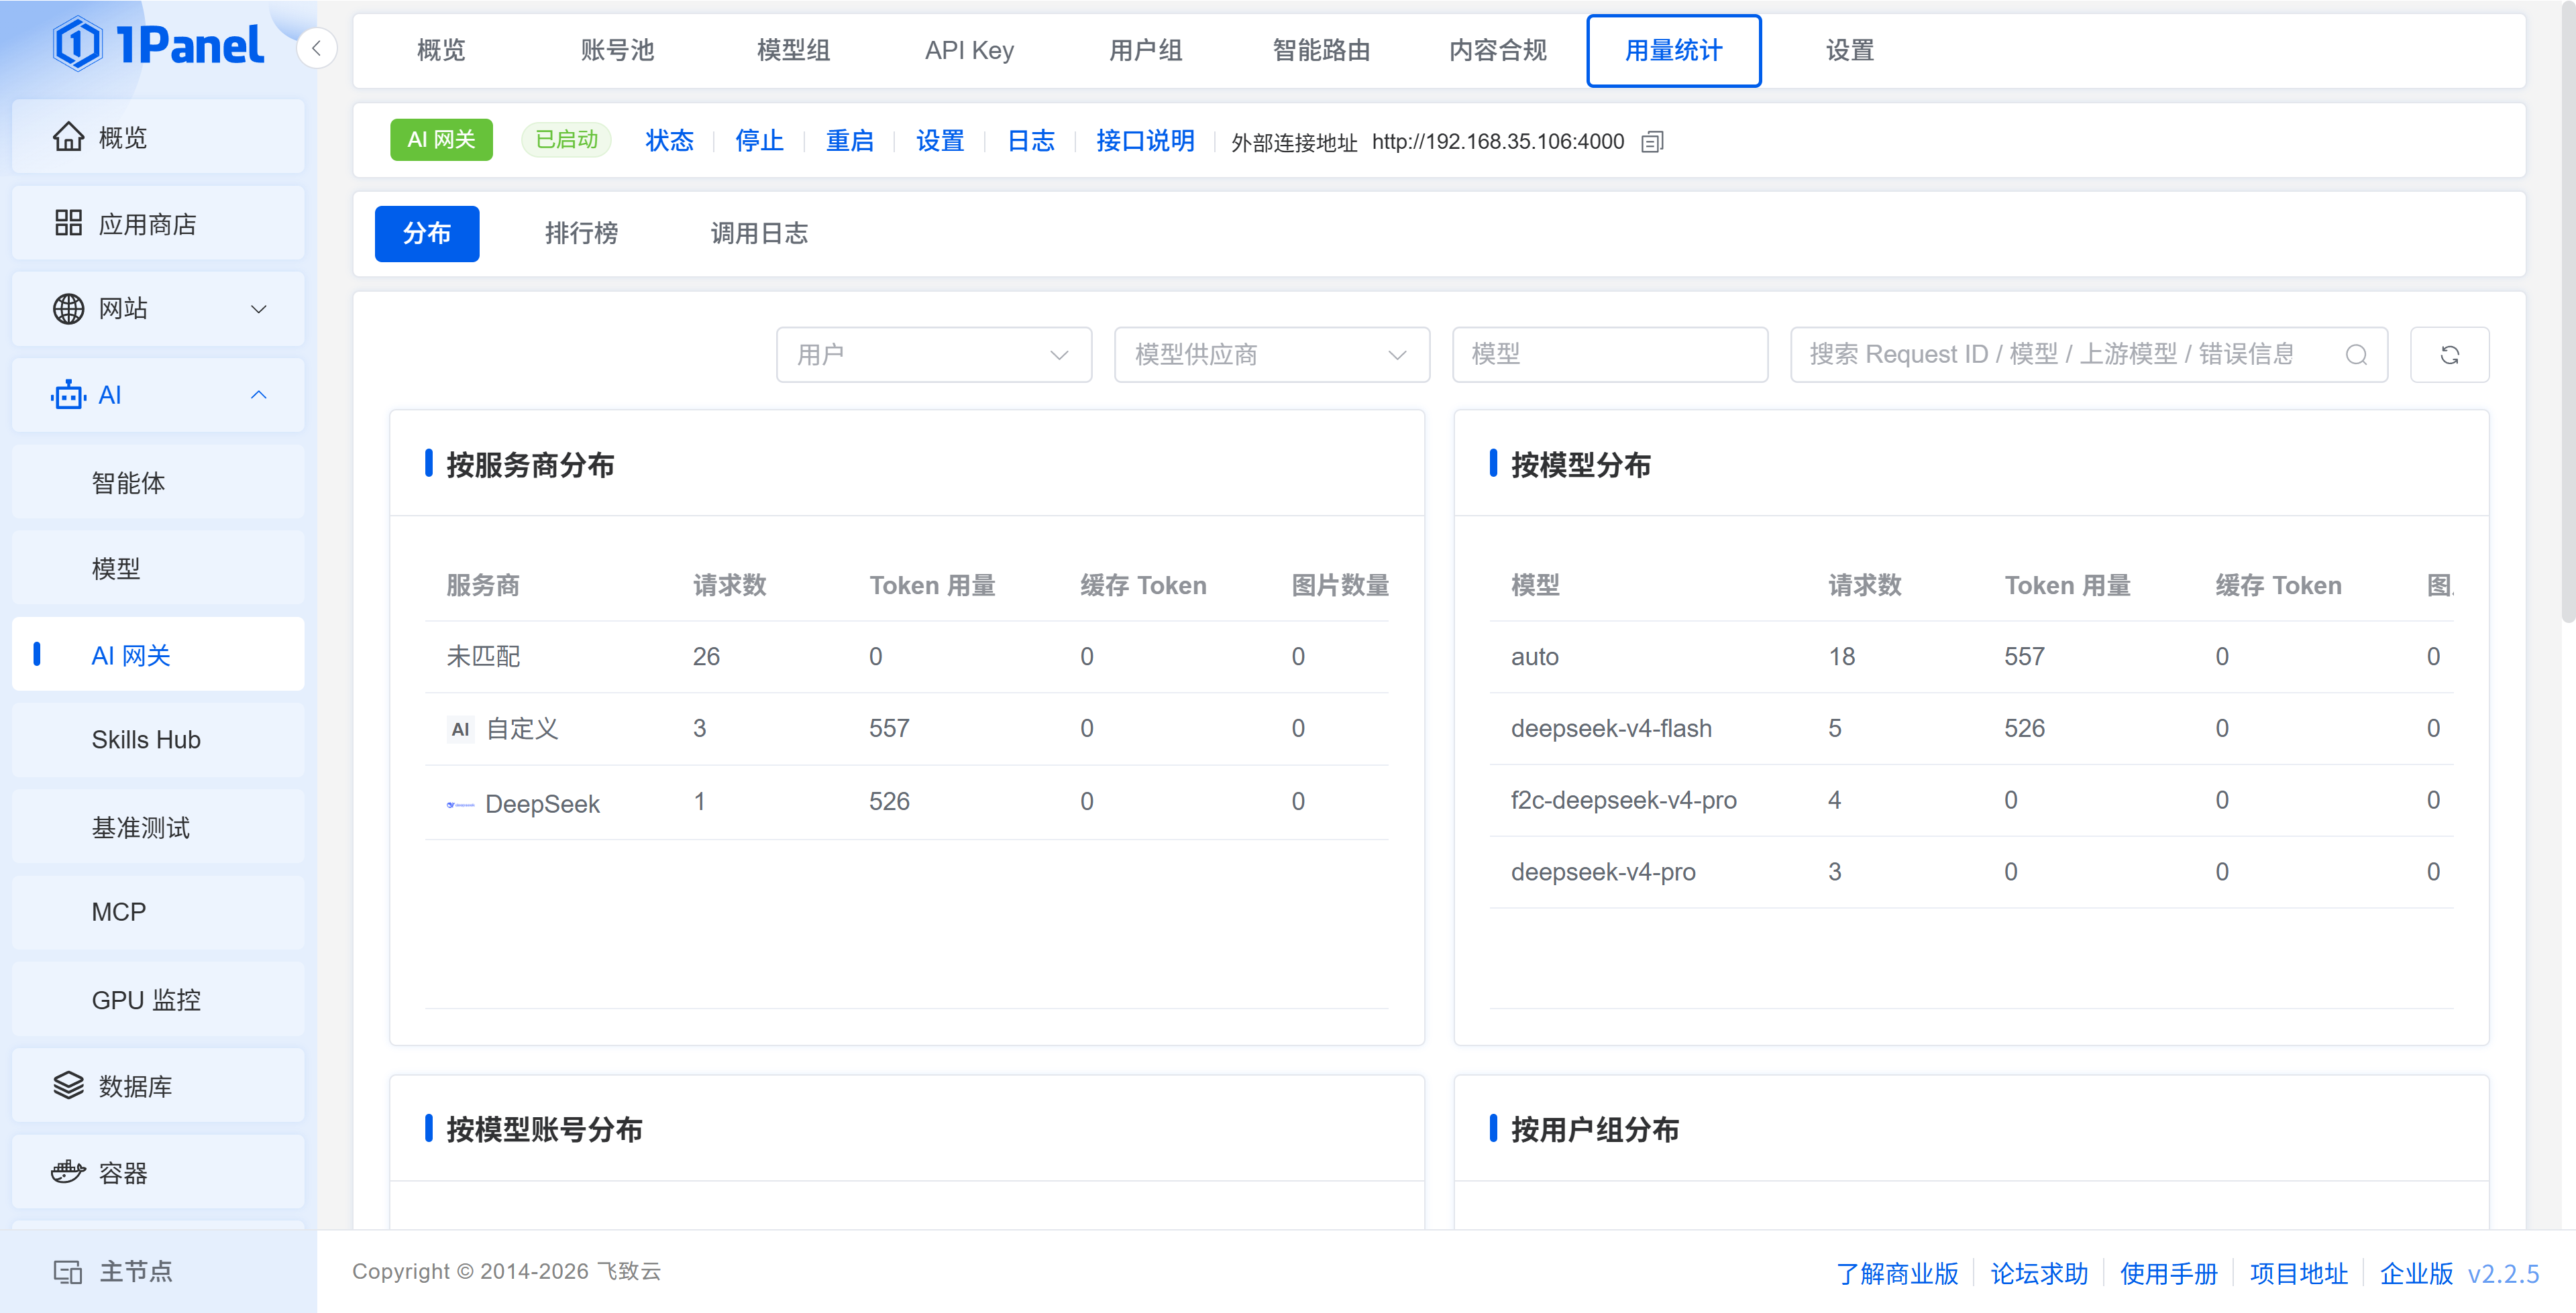Image resolution: width=2576 pixels, height=1313 pixels.
Task: Focus the Request ID search field
Action: point(2089,355)
